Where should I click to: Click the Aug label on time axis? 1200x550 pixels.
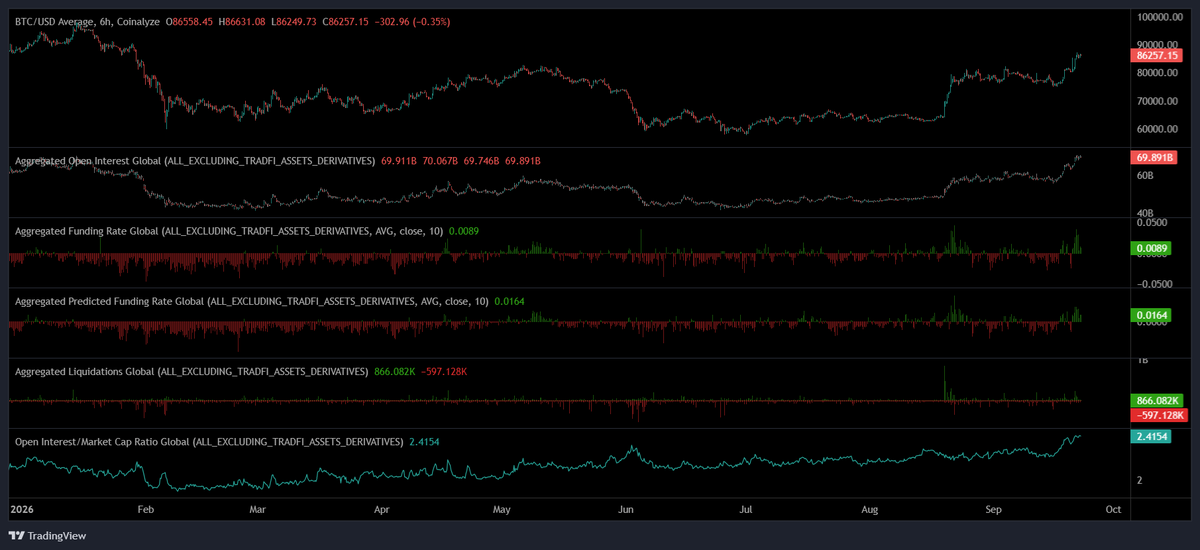pyautogui.click(x=870, y=509)
